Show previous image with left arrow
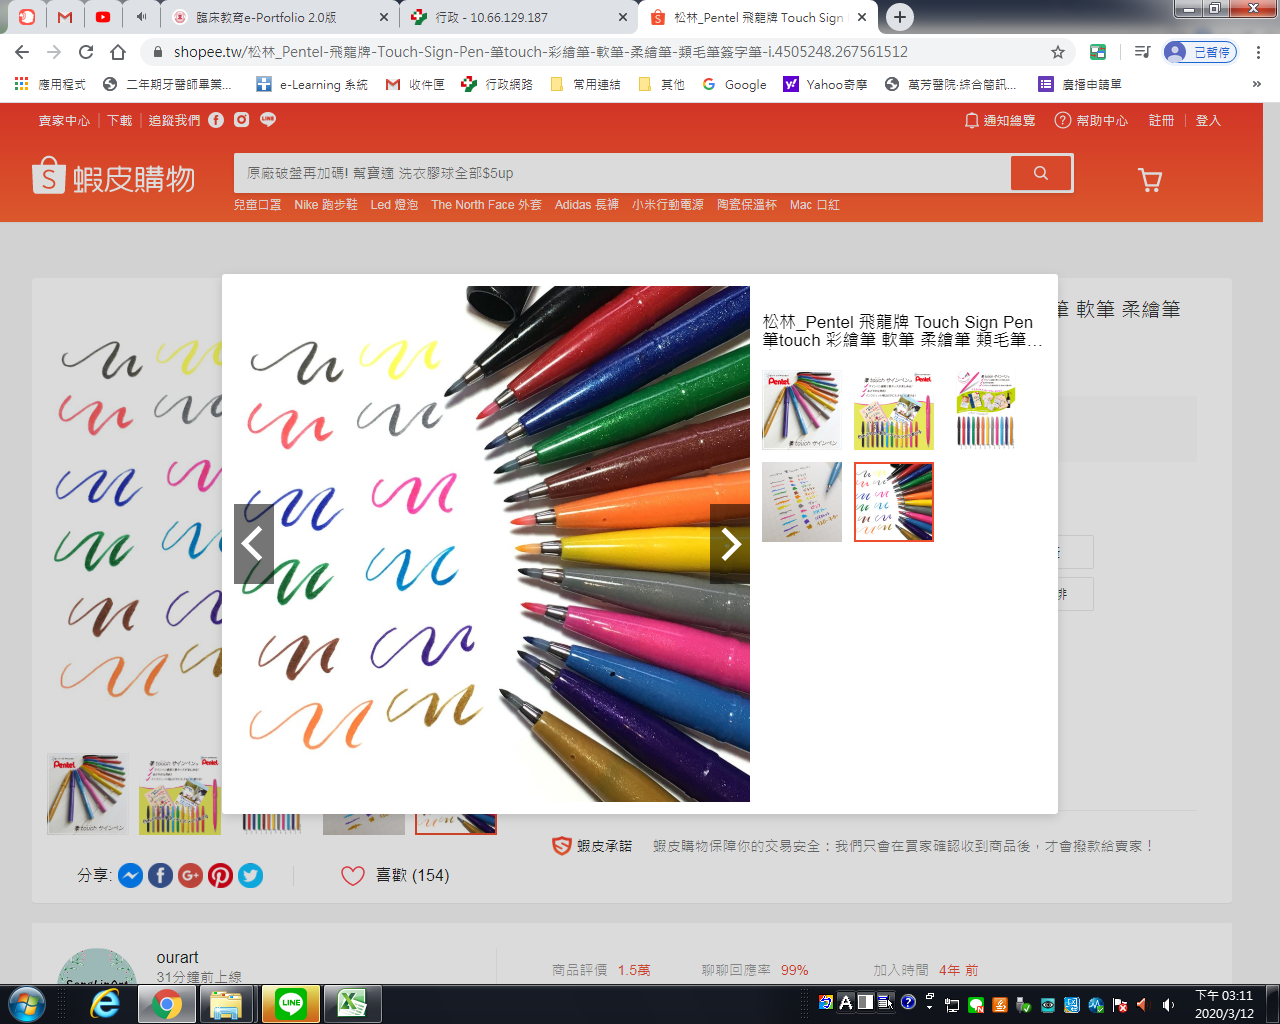This screenshot has height=1024, width=1280. (254, 544)
